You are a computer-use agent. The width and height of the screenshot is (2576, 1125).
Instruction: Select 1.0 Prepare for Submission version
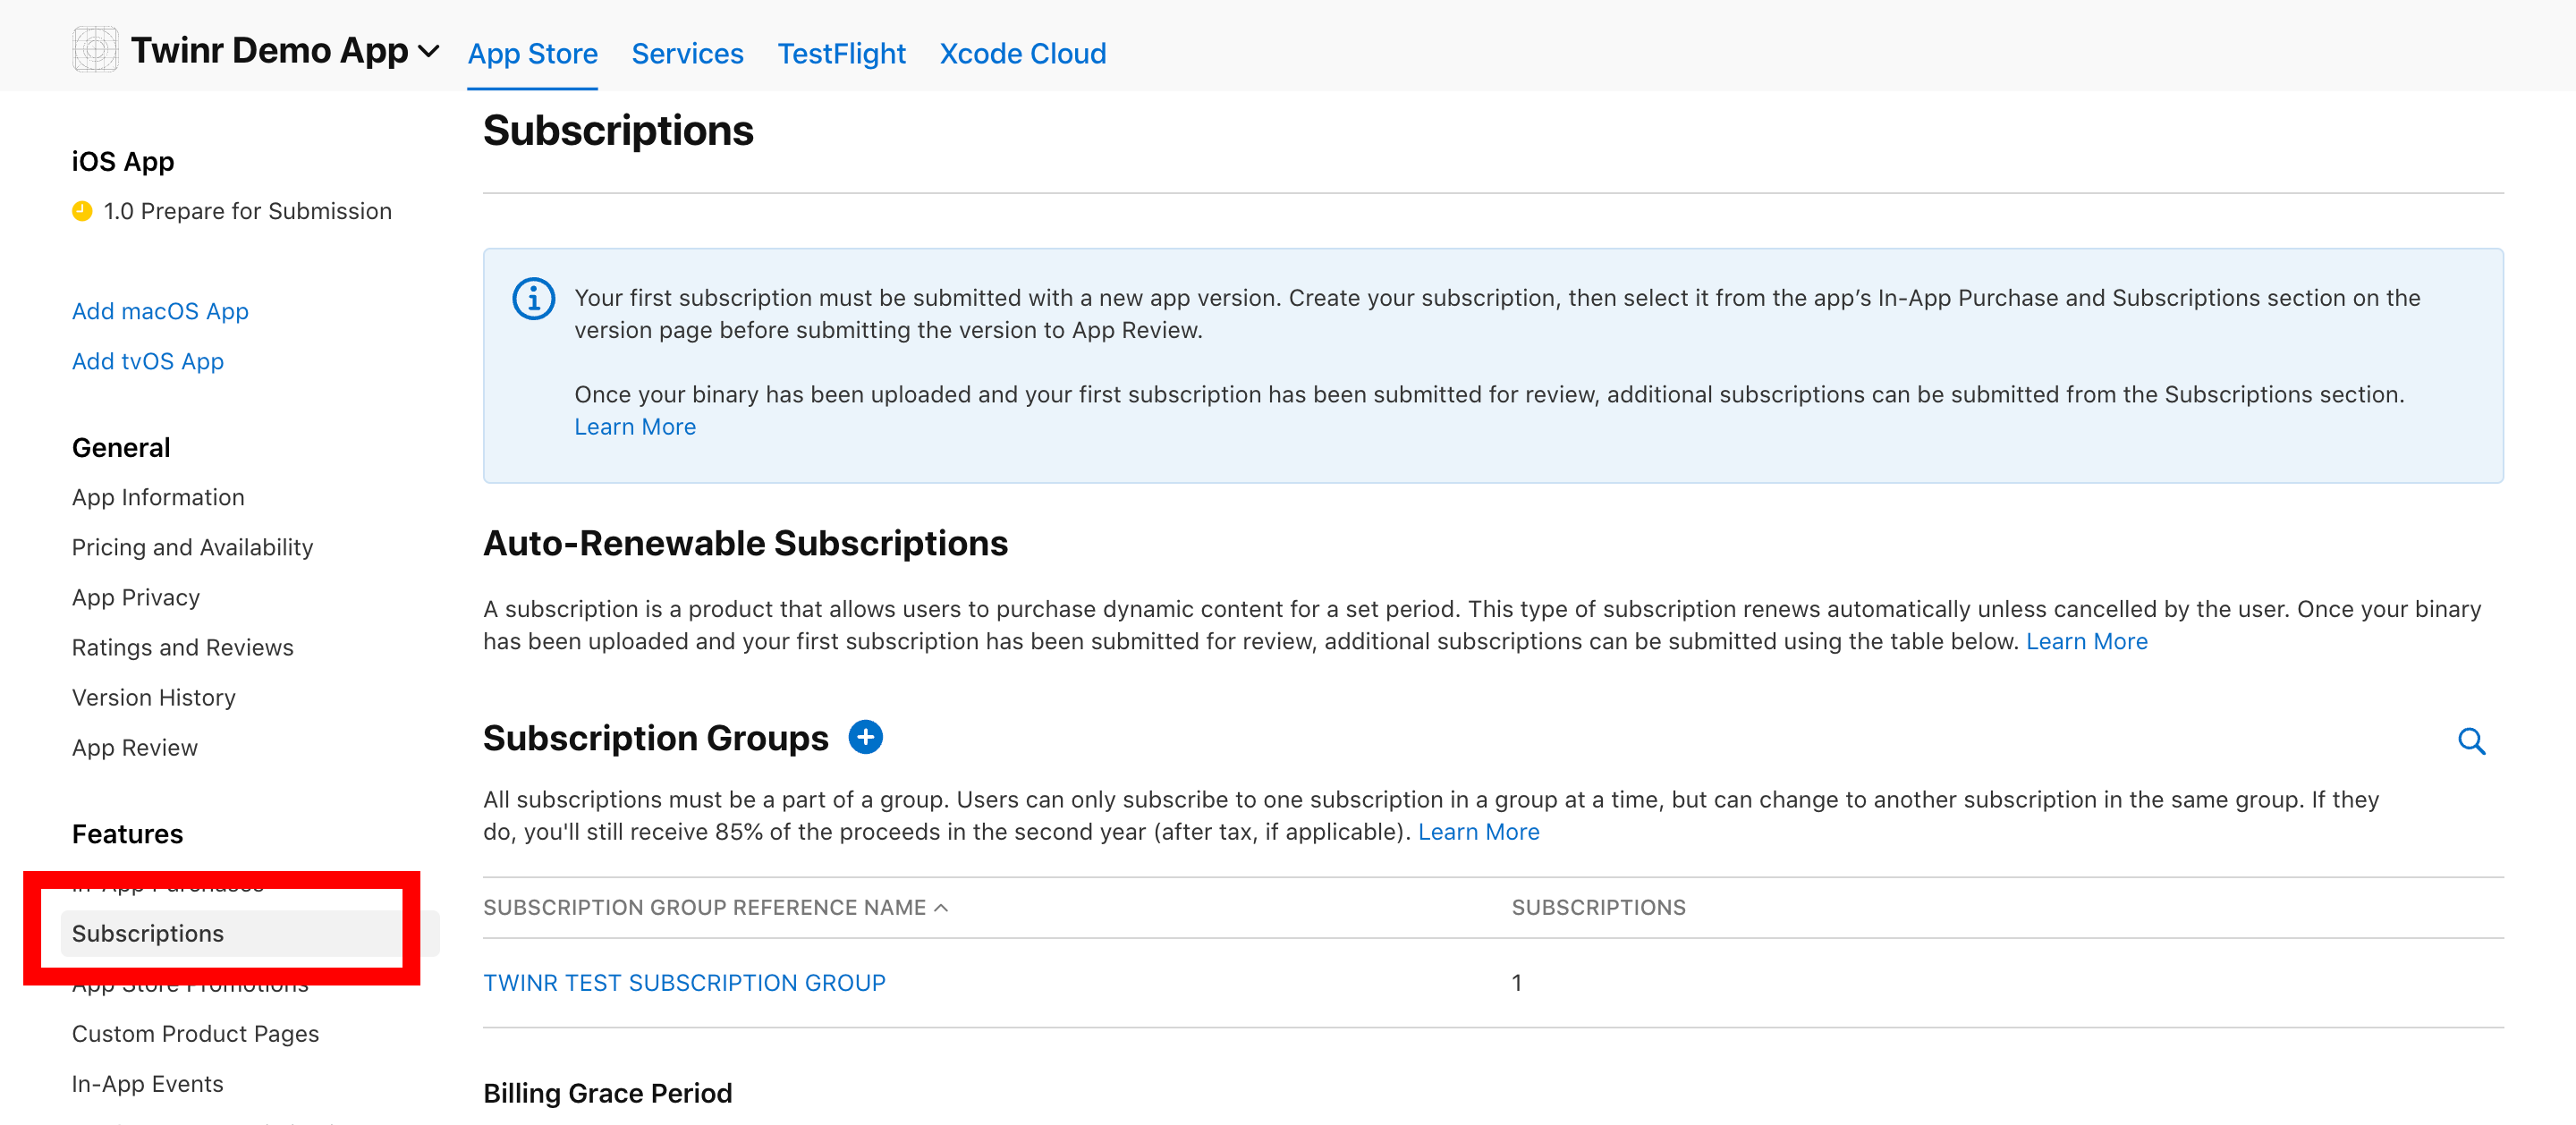[247, 211]
